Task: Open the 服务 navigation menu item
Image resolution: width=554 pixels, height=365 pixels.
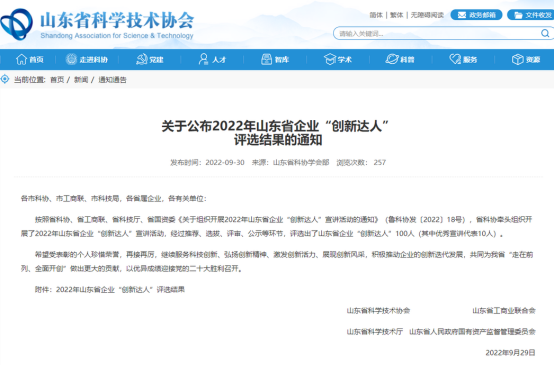Action: pyautogui.click(x=463, y=59)
